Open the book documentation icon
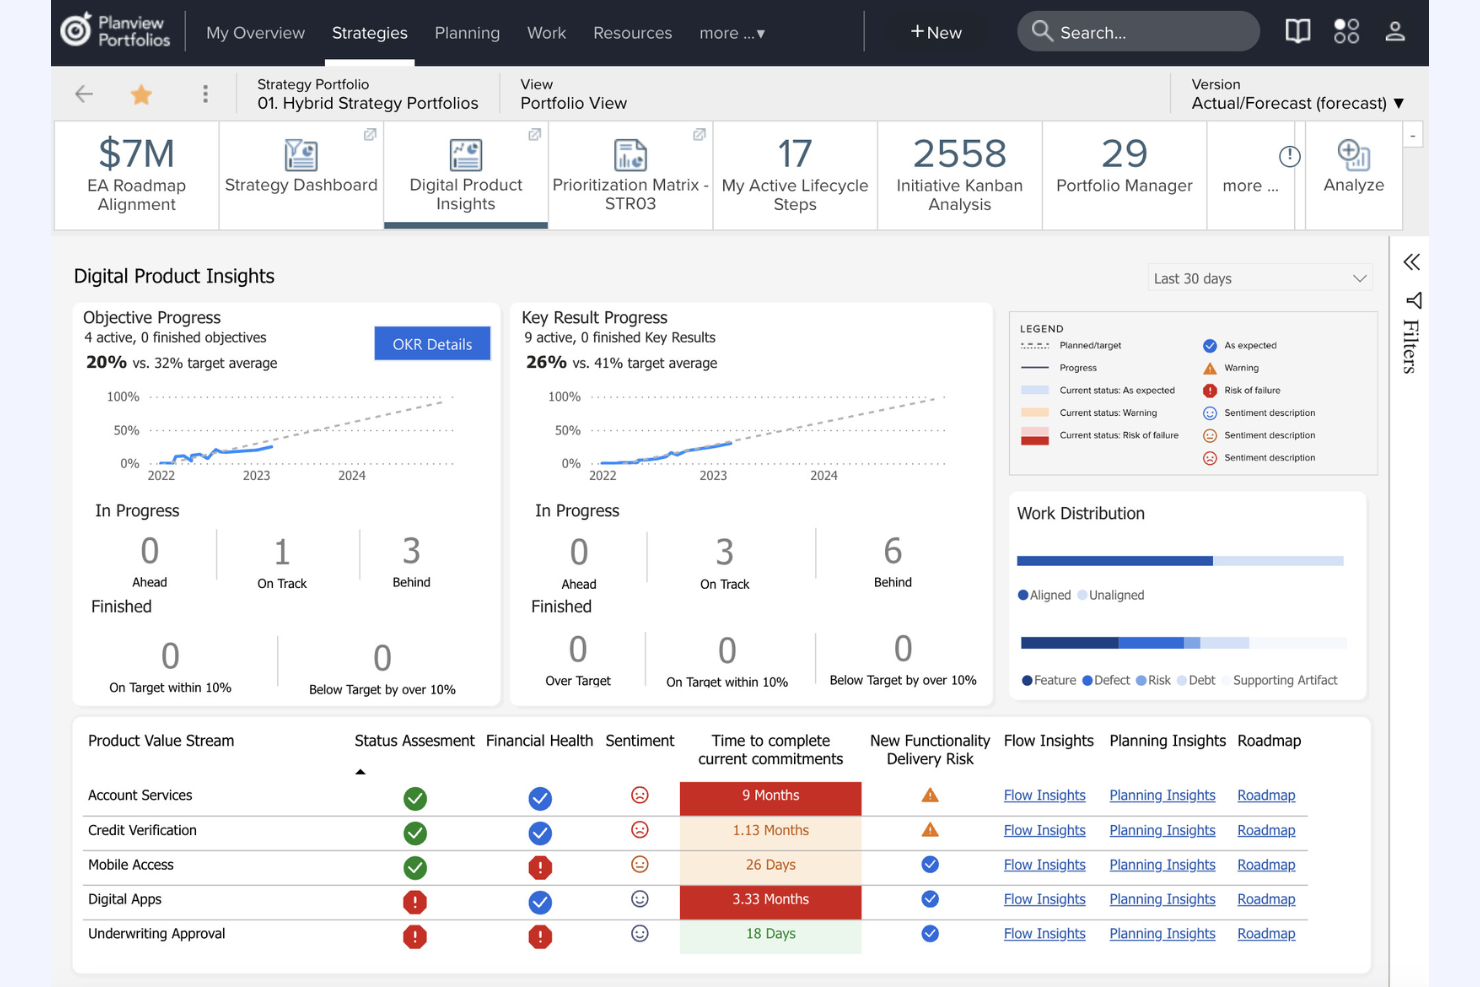 coord(1297,31)
